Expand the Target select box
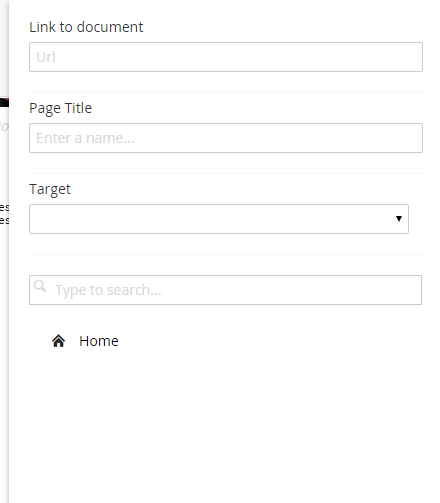This screenshot has height=503, width=440. 219,219
